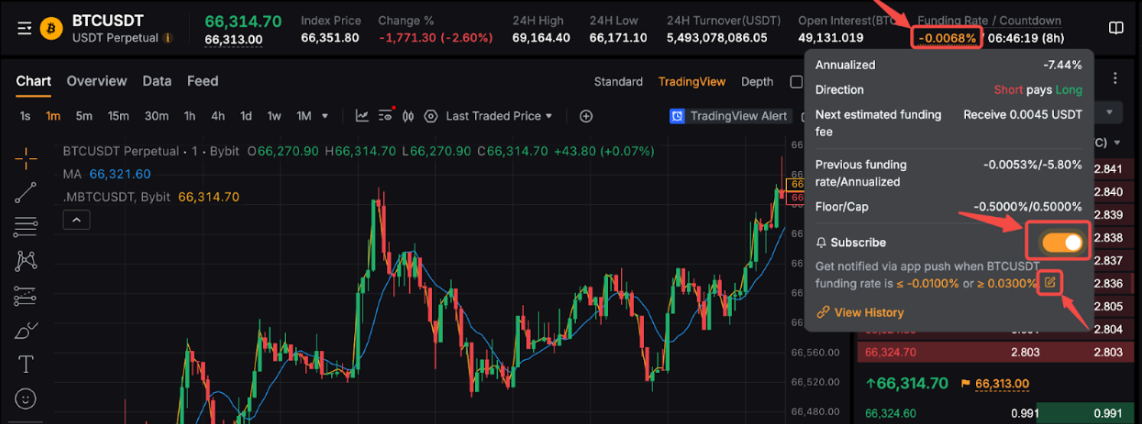Select the crosshair cursor tool
Screen dimensions: 1142x424
tap(26, 157)
